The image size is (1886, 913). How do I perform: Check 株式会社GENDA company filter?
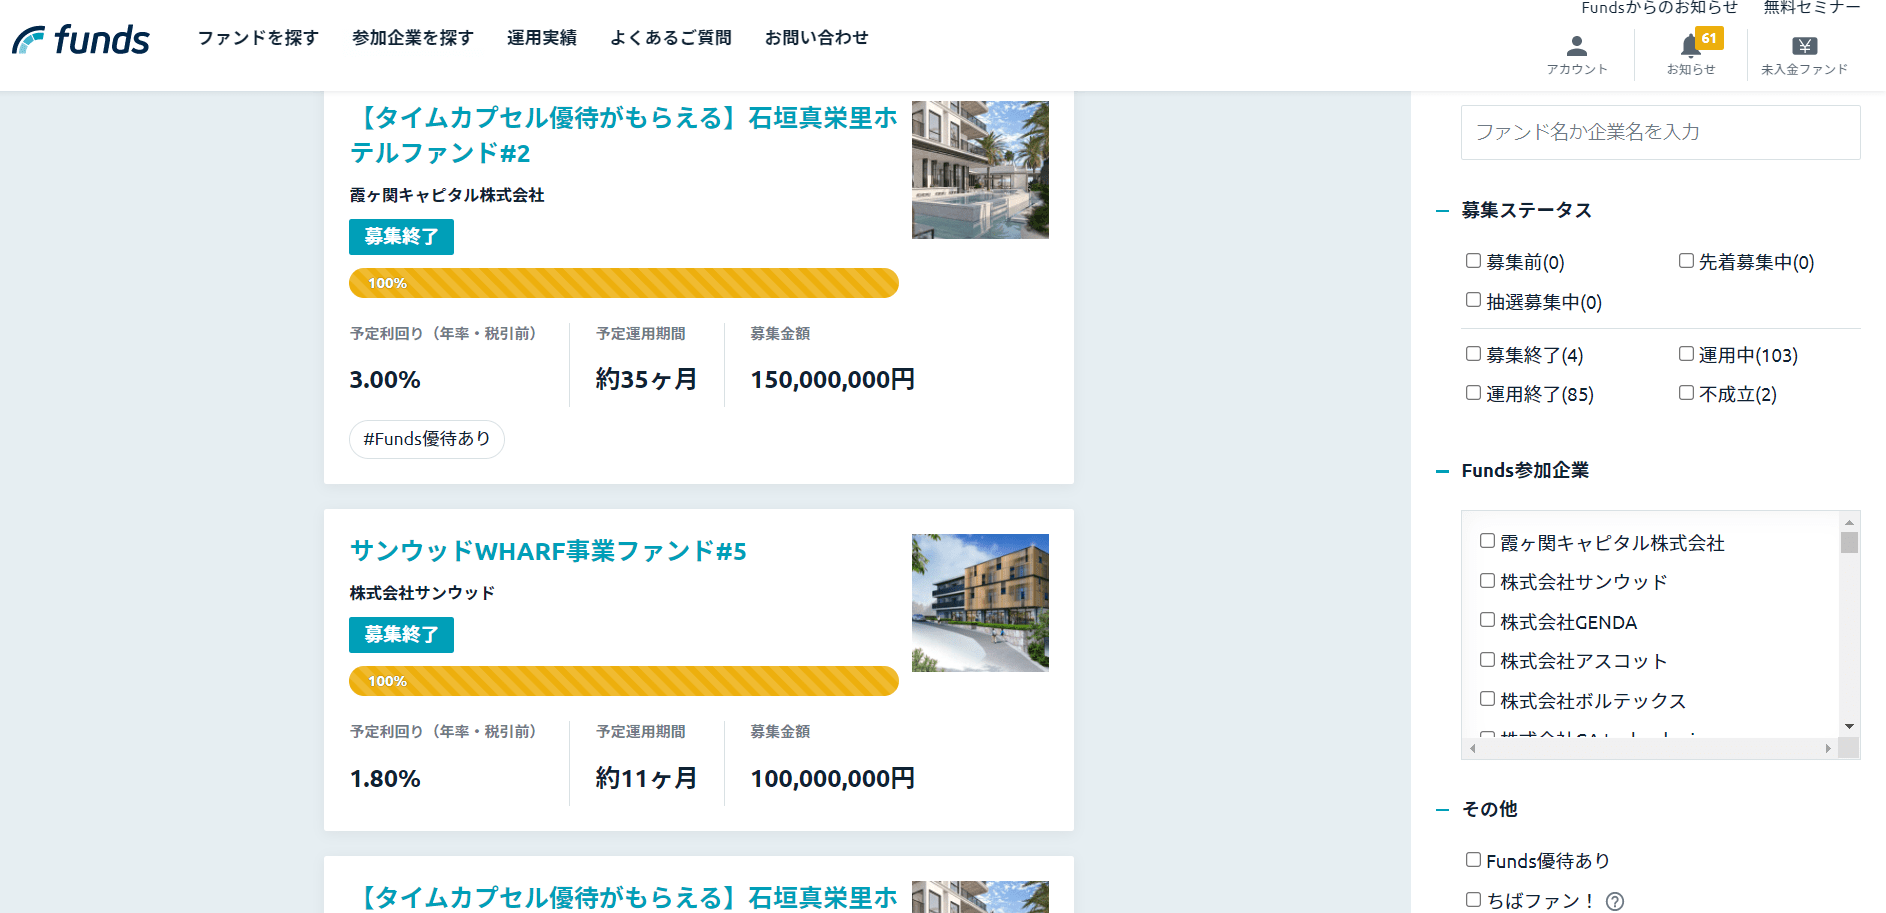click(1487, 620)
